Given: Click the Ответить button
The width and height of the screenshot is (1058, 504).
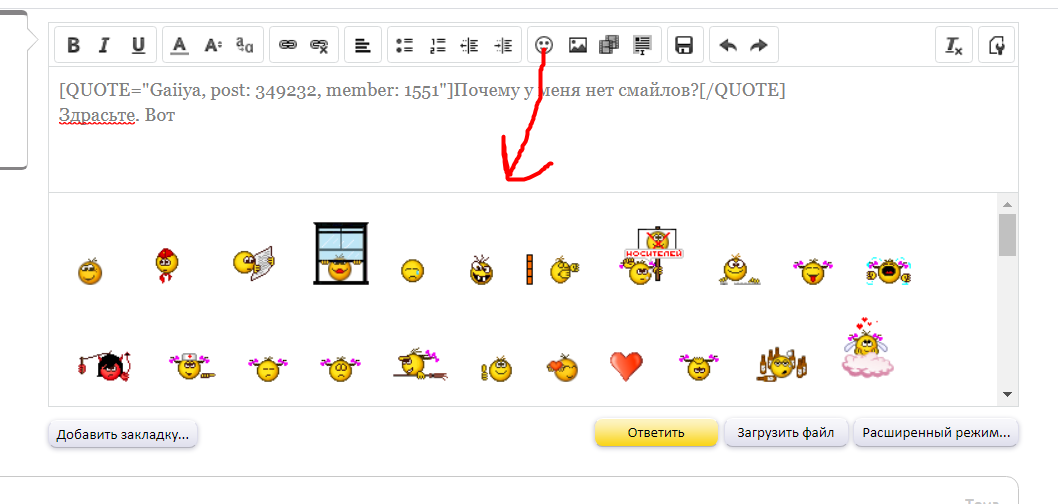Looking at the screenshot, I should (x=656, y=433).
